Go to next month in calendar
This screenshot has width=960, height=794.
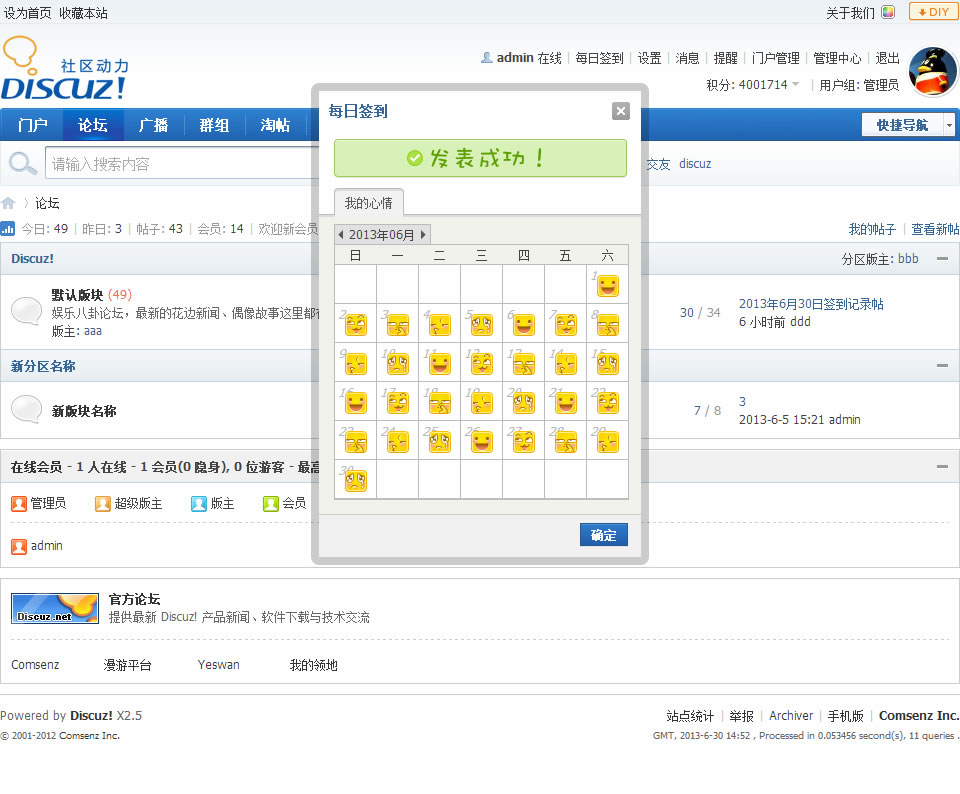pos(423,235)
